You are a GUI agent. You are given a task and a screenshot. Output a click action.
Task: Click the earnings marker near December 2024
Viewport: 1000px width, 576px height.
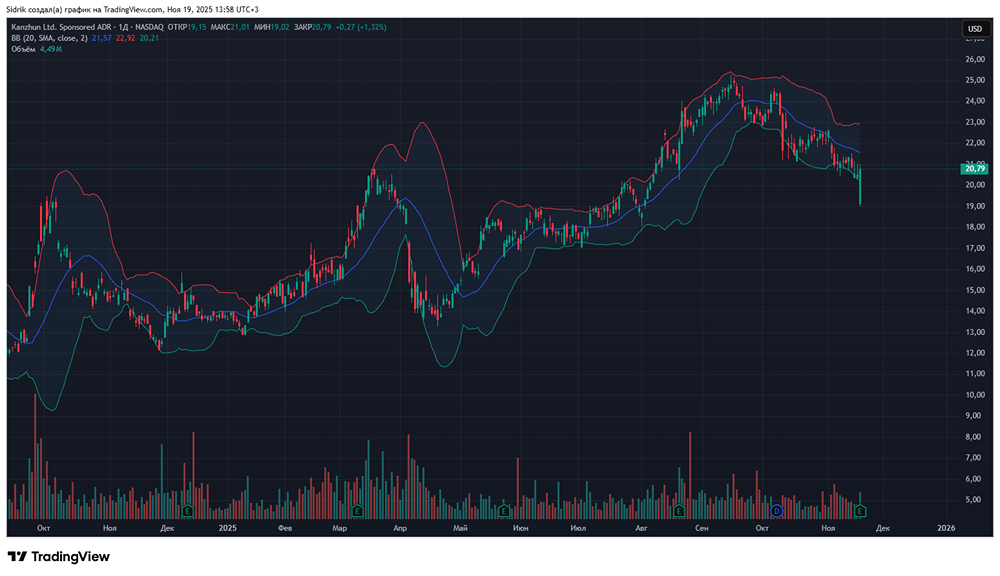pyautogui.click(x=187, y=511)
